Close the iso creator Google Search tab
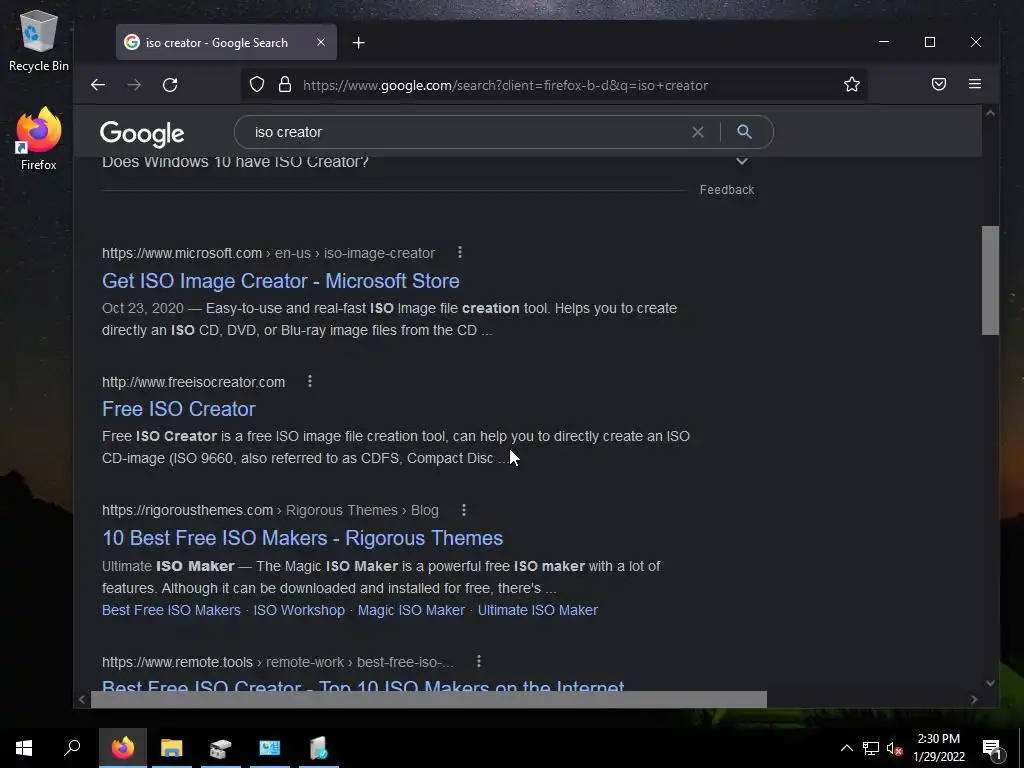Screen dimensions: 1024x768 click(x=321, y=42)
